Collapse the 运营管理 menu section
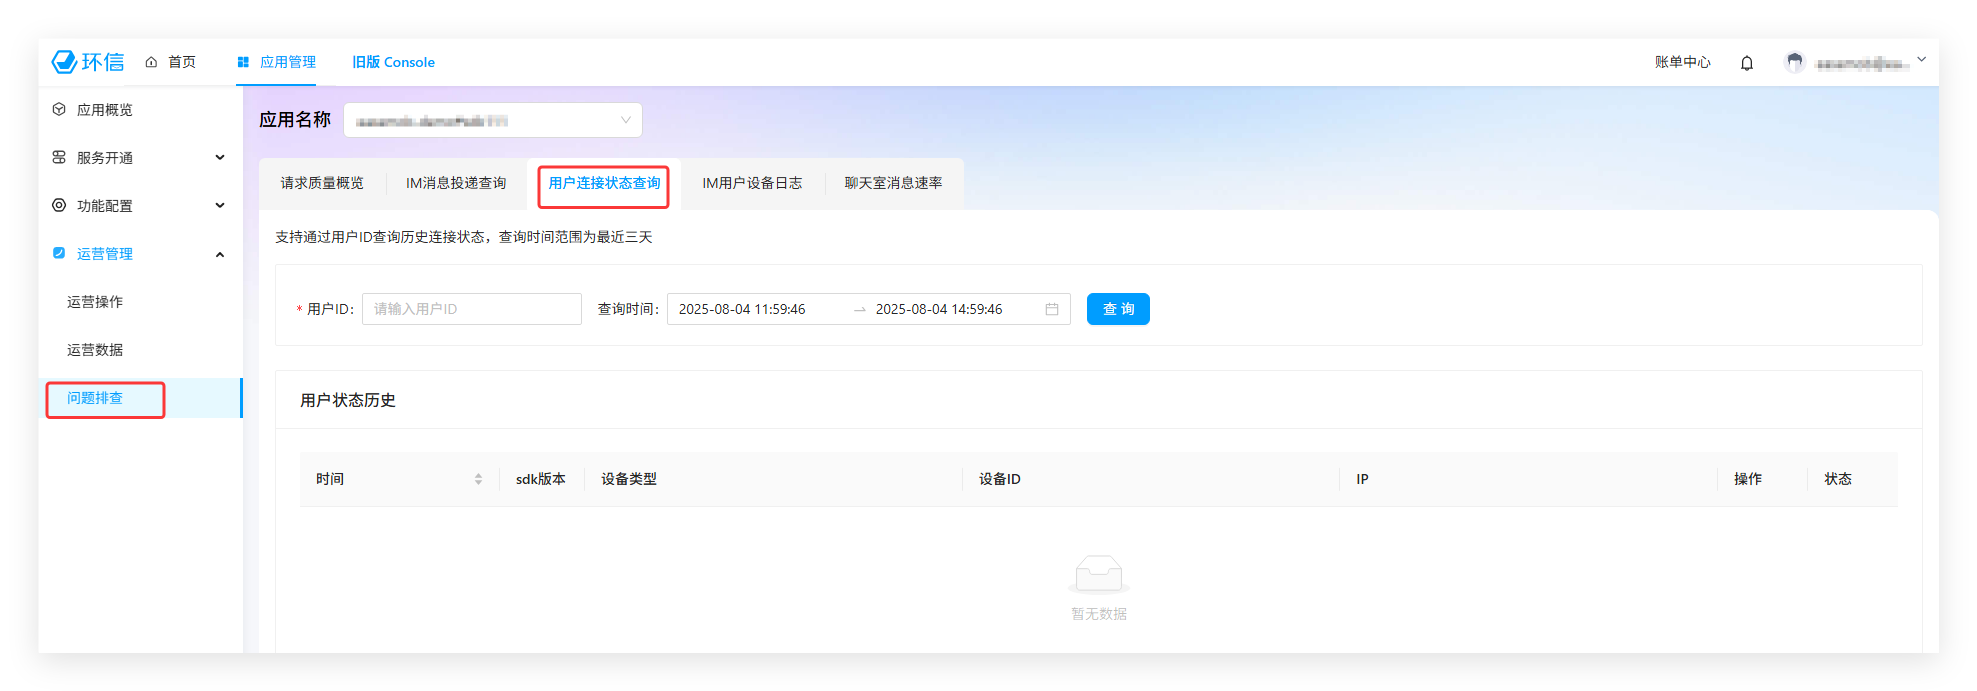 coord(220,254)
